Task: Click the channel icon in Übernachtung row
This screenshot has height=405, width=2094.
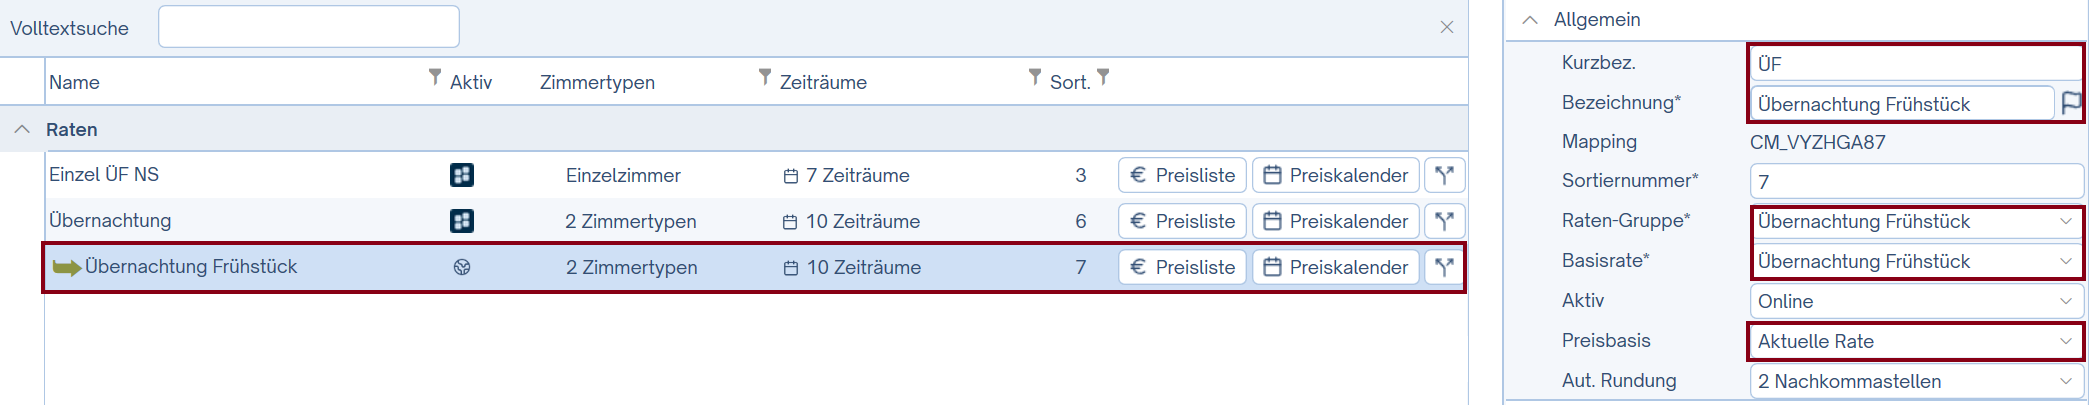Action: click(461, 221)
